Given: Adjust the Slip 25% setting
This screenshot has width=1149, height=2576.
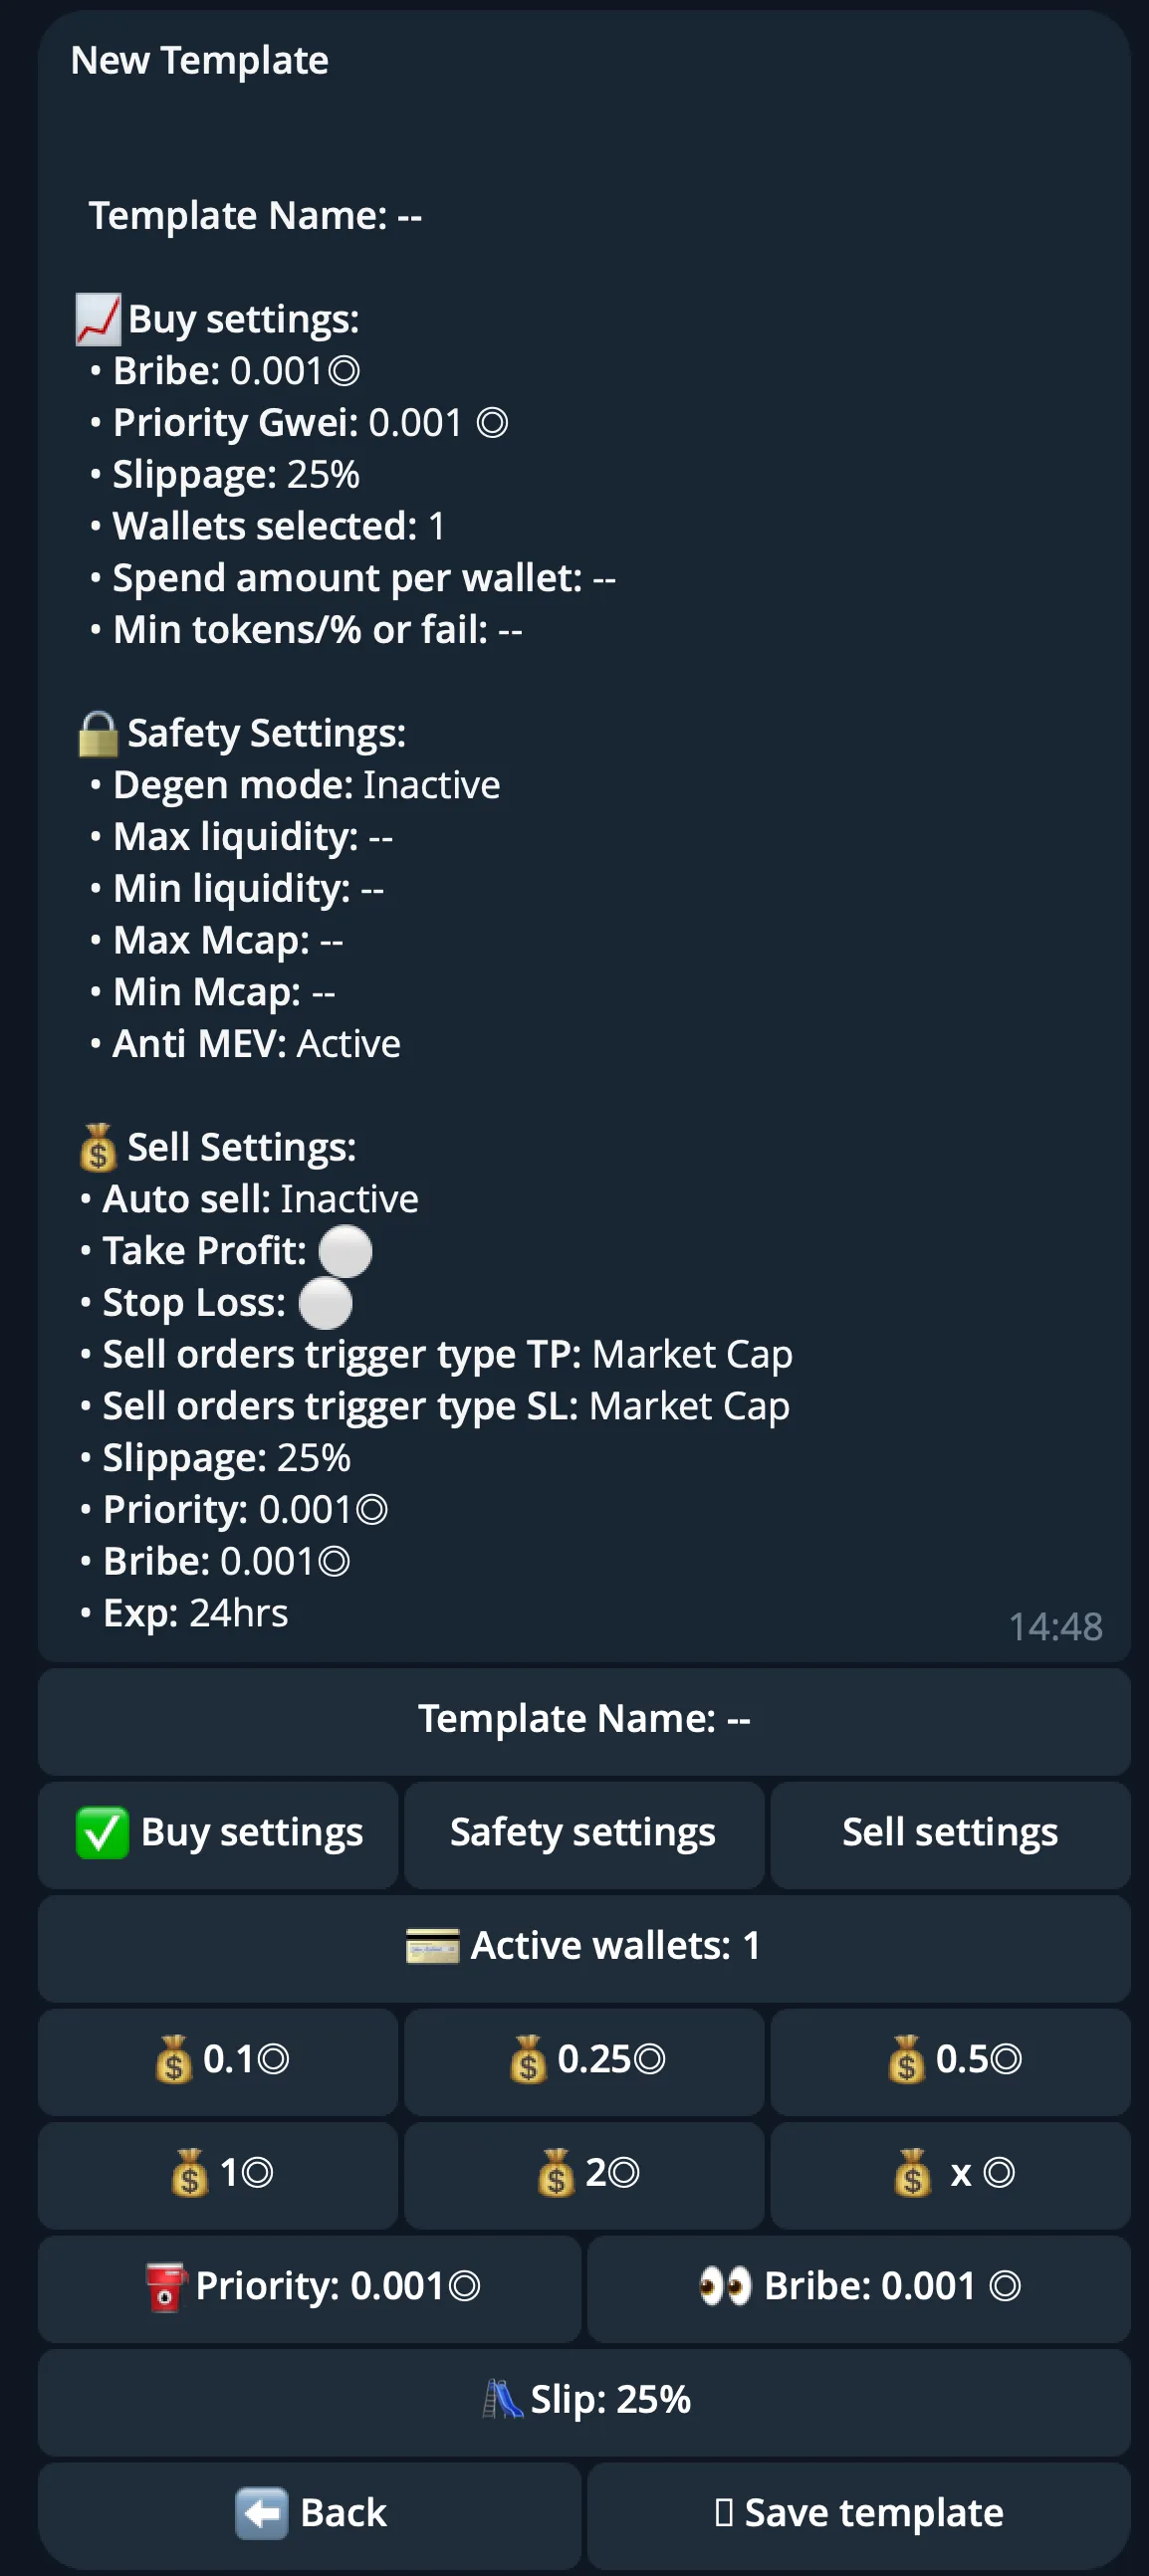Looking at the screenshot, I should (x=584, y=2399).
